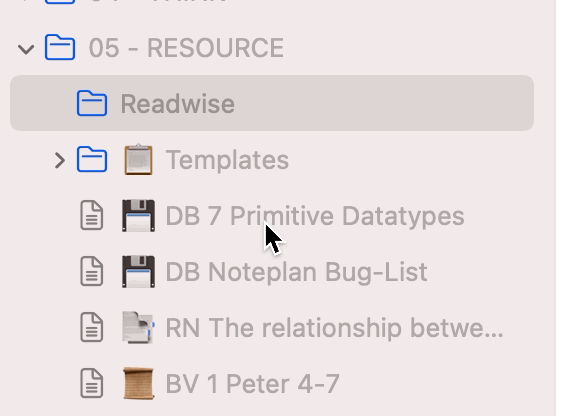Click the 05 - RESOURCE folder icon
562x416 pixels.
pos(60,47)
